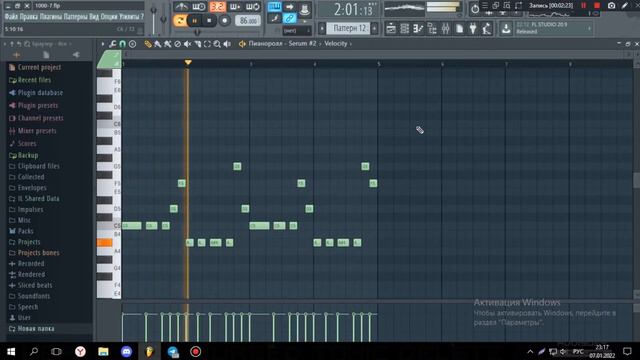Pick the Zoom magnifier tool
The height and width of the screenshot is (360, 640).
(217, 44)
